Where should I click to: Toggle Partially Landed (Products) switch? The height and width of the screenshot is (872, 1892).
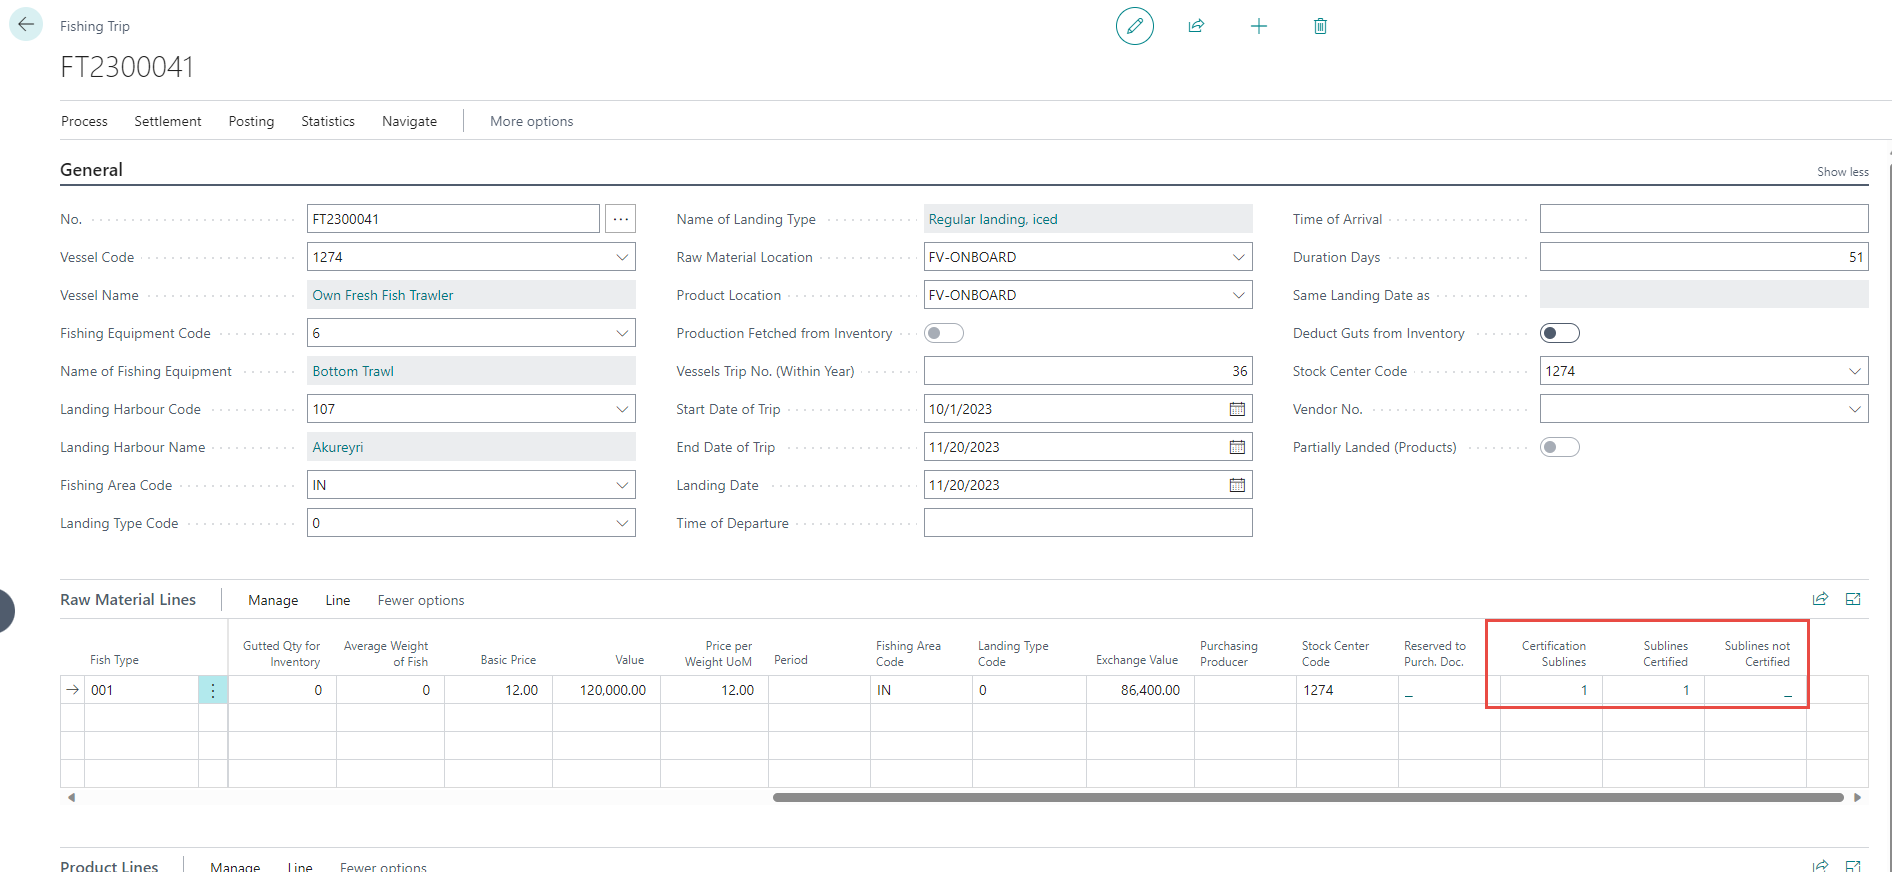click(1559, 447)
